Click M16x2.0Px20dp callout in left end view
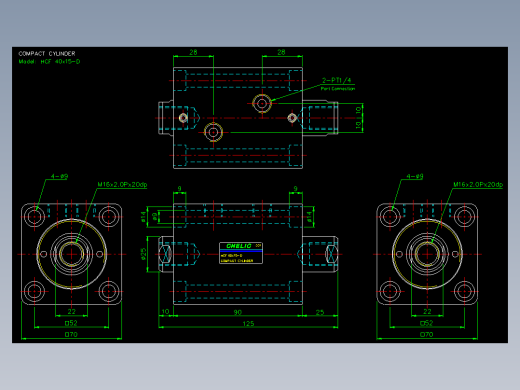The height and width of the screenshot is (390, 520). pyautogui.click(x=122, y=184)
